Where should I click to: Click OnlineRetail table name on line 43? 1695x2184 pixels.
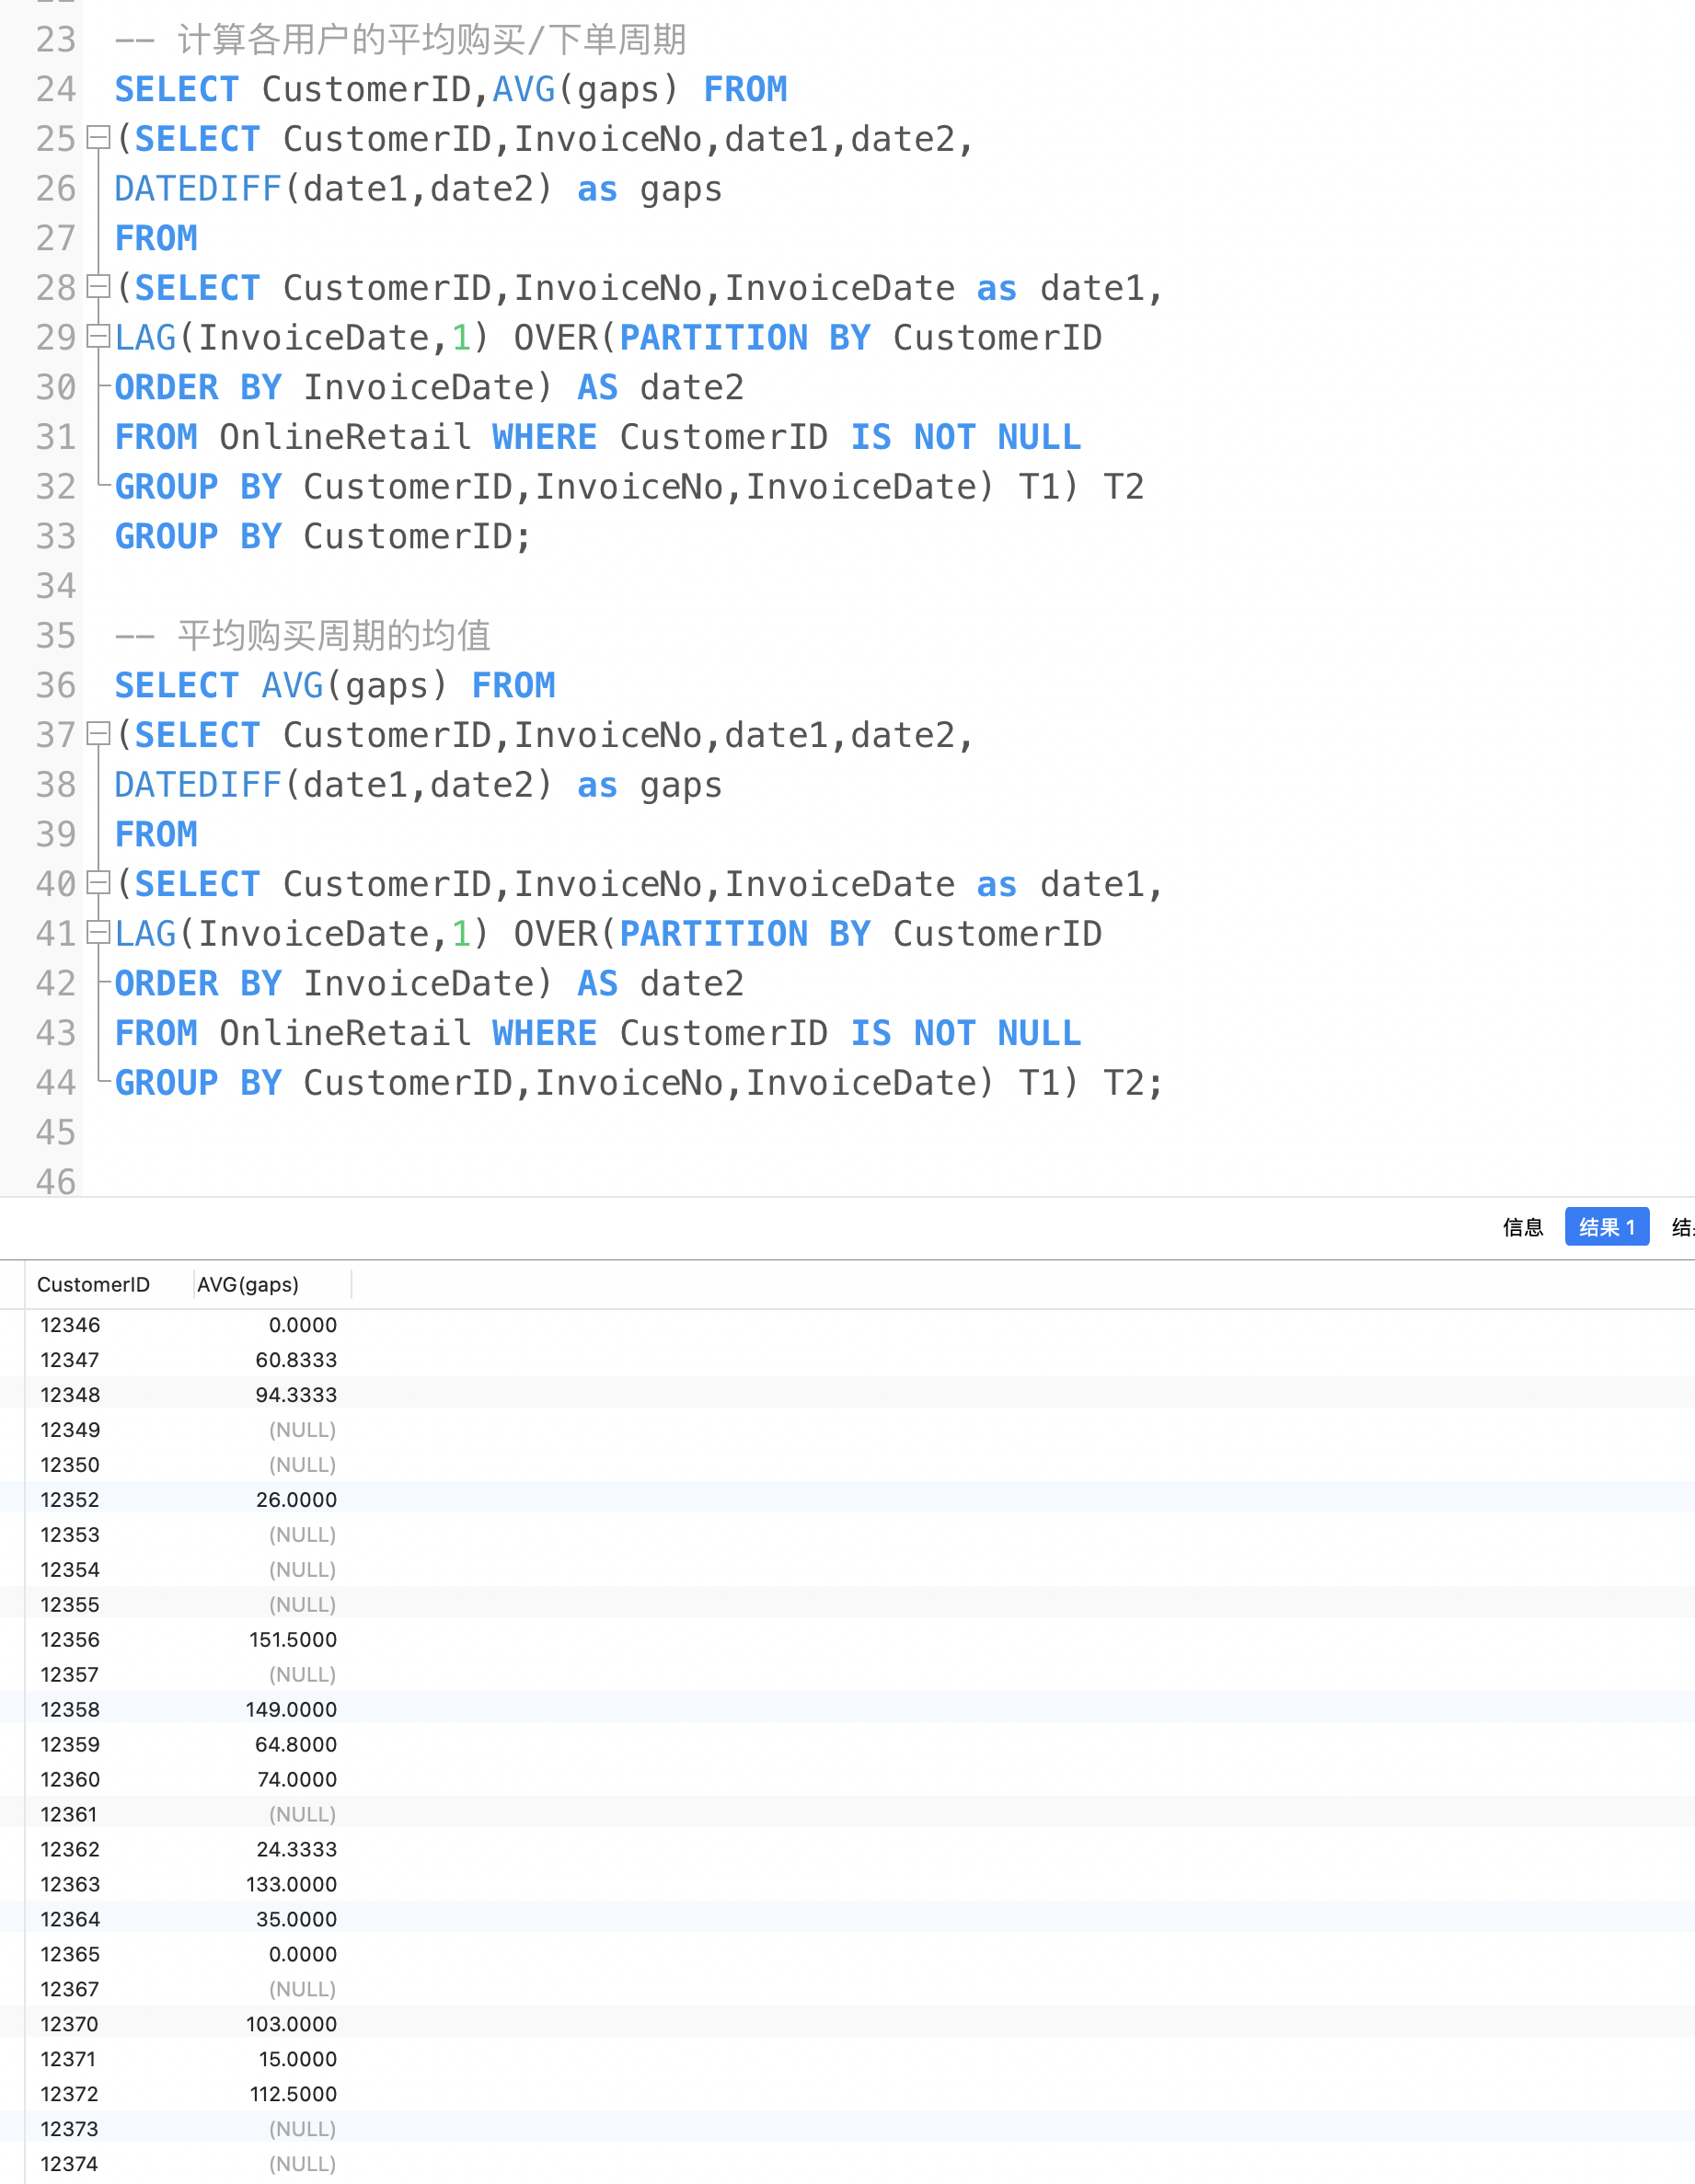pos(345,1033)
